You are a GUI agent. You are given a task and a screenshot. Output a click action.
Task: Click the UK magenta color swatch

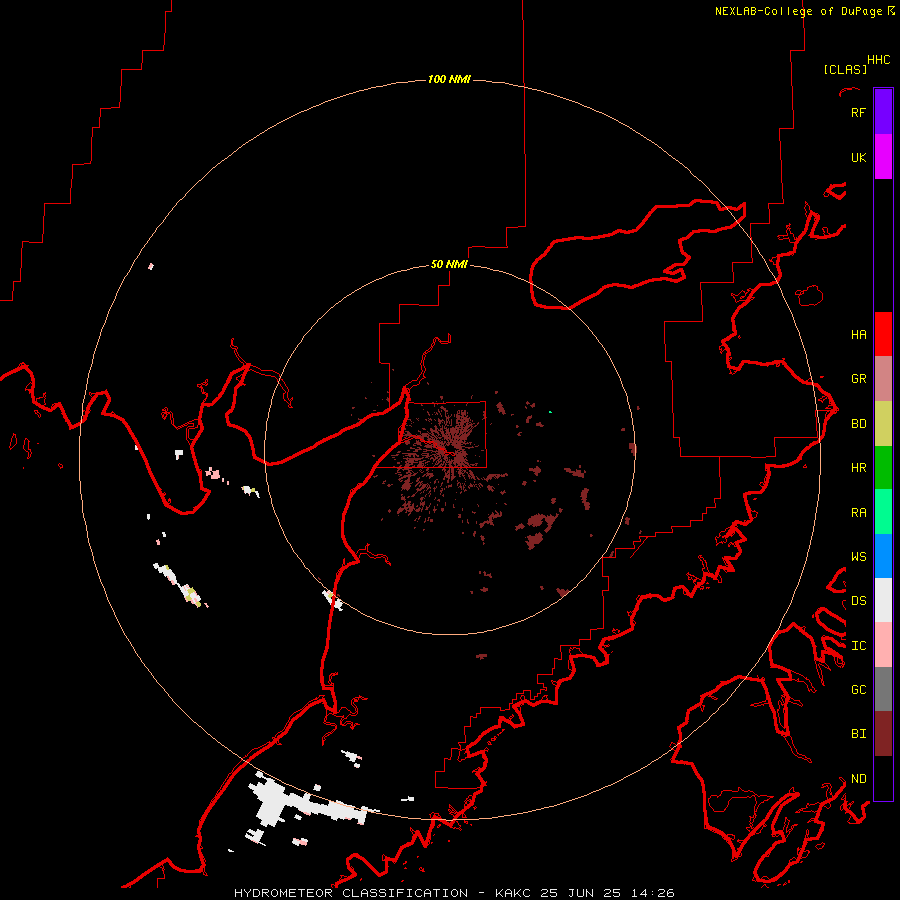point(883,157)
